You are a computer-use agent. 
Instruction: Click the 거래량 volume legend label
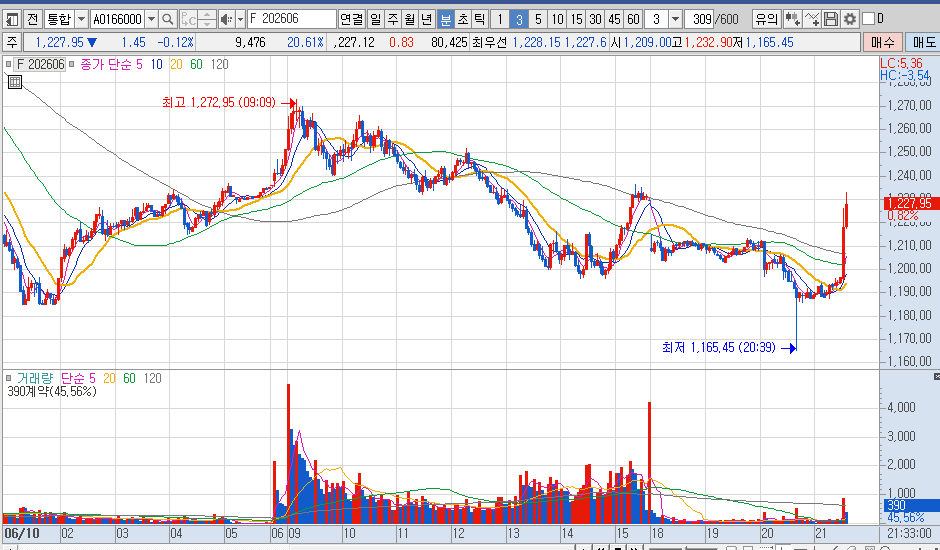[35, 378]
